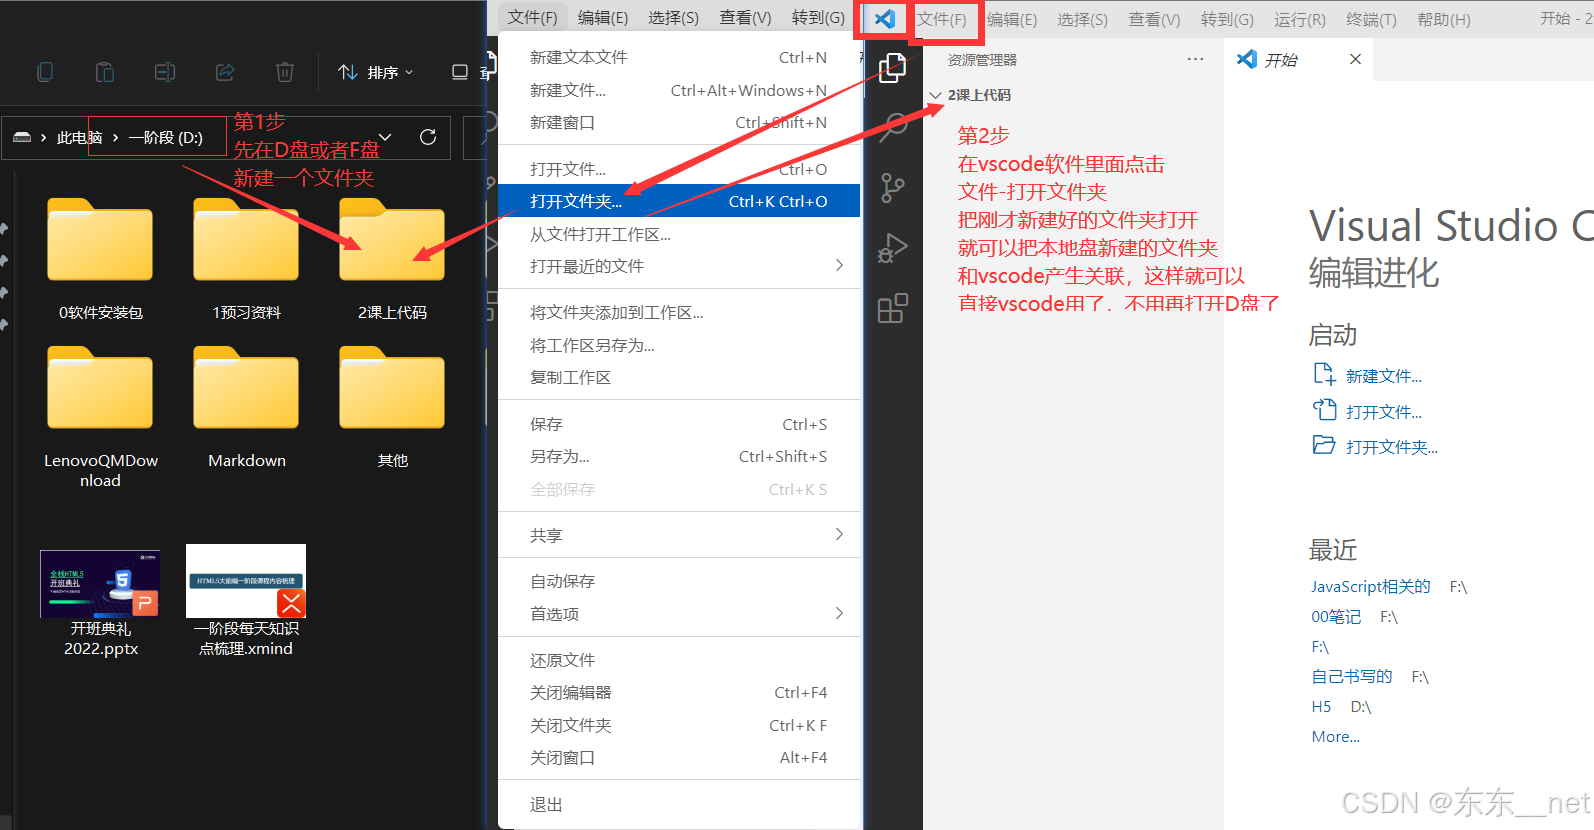
Task: Click the share icon in File Explorer toolbar
Action: pos(225,72)
